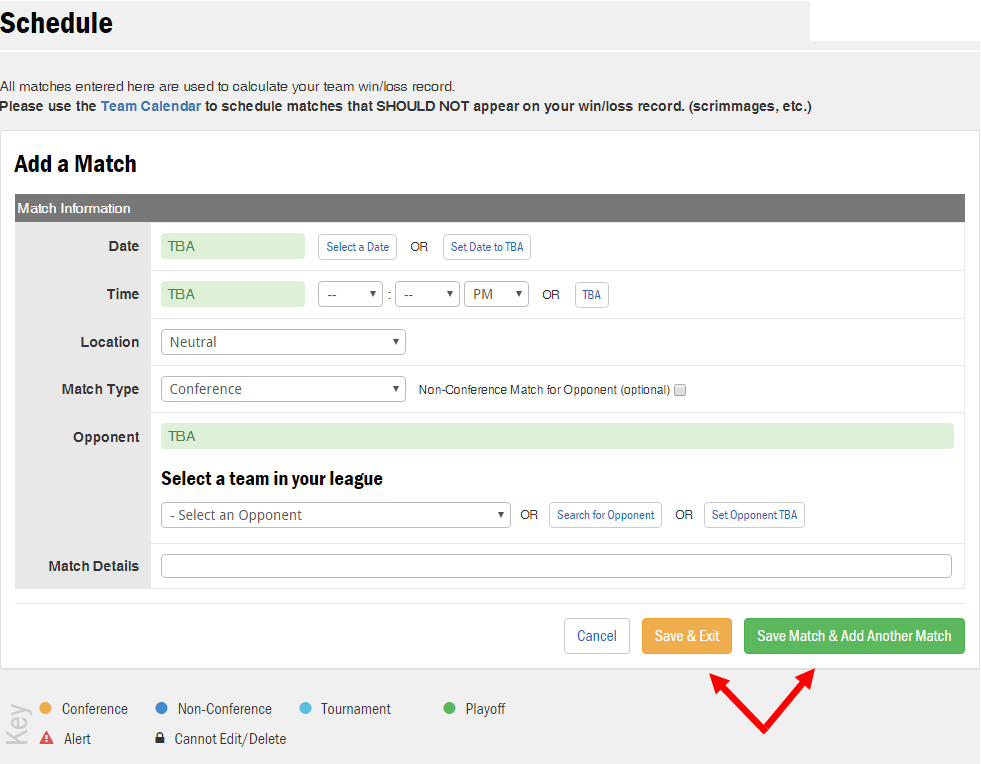Expand the Location dropdown showing Neutral
981x764 pixels.
click(x=283, y=342)
